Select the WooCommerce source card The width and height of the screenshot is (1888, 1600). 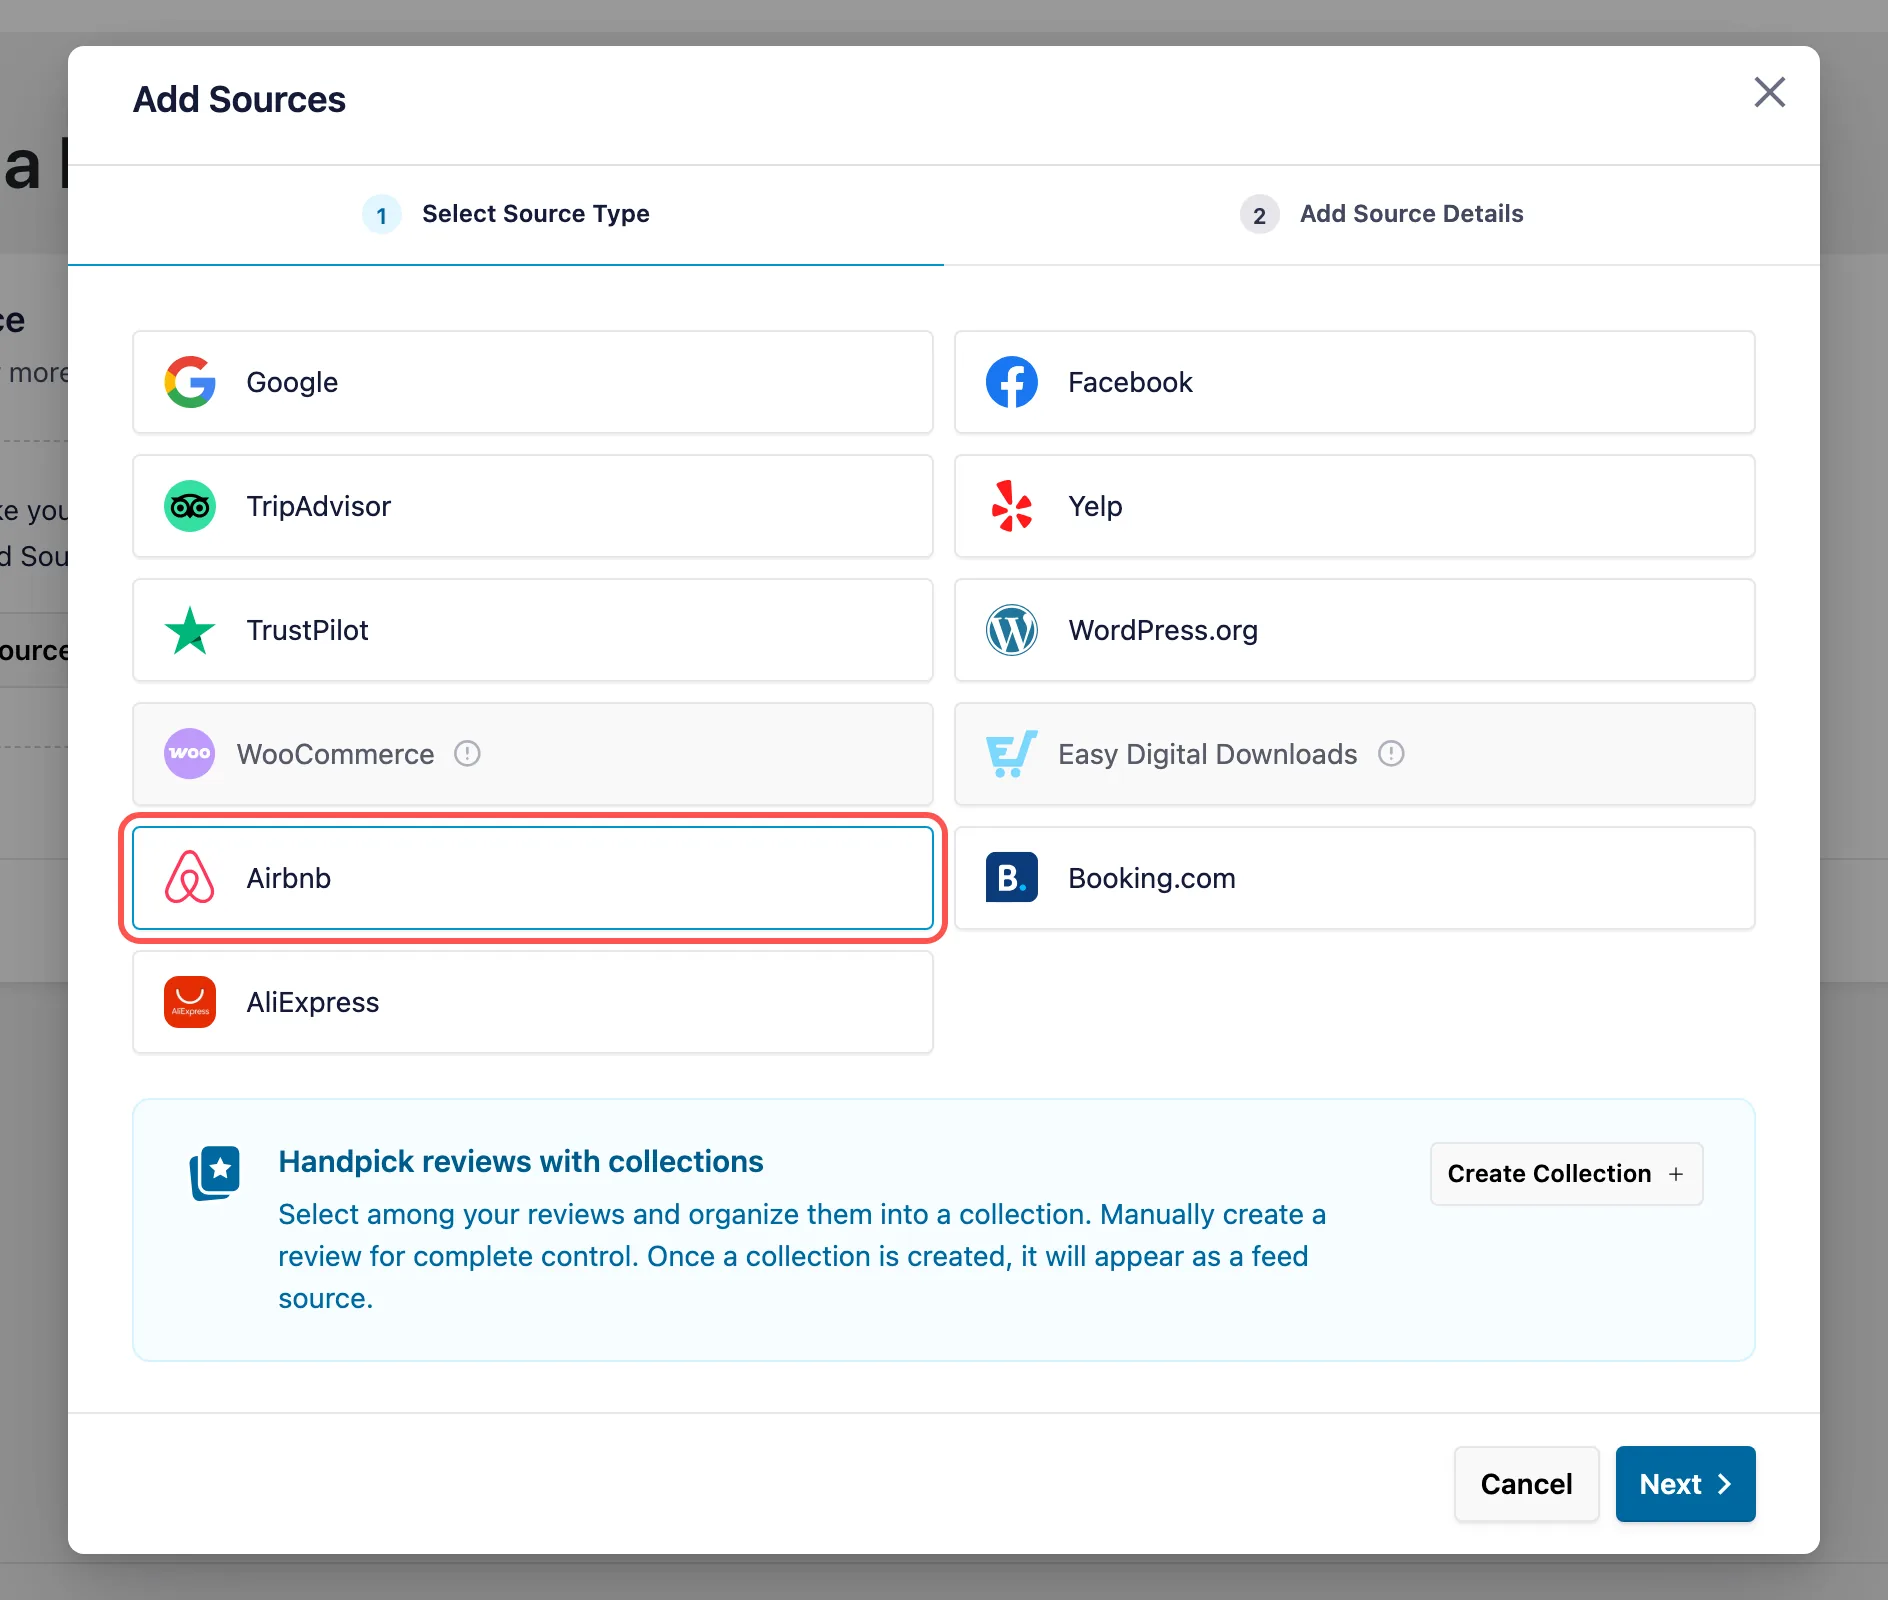coord(533,754)
